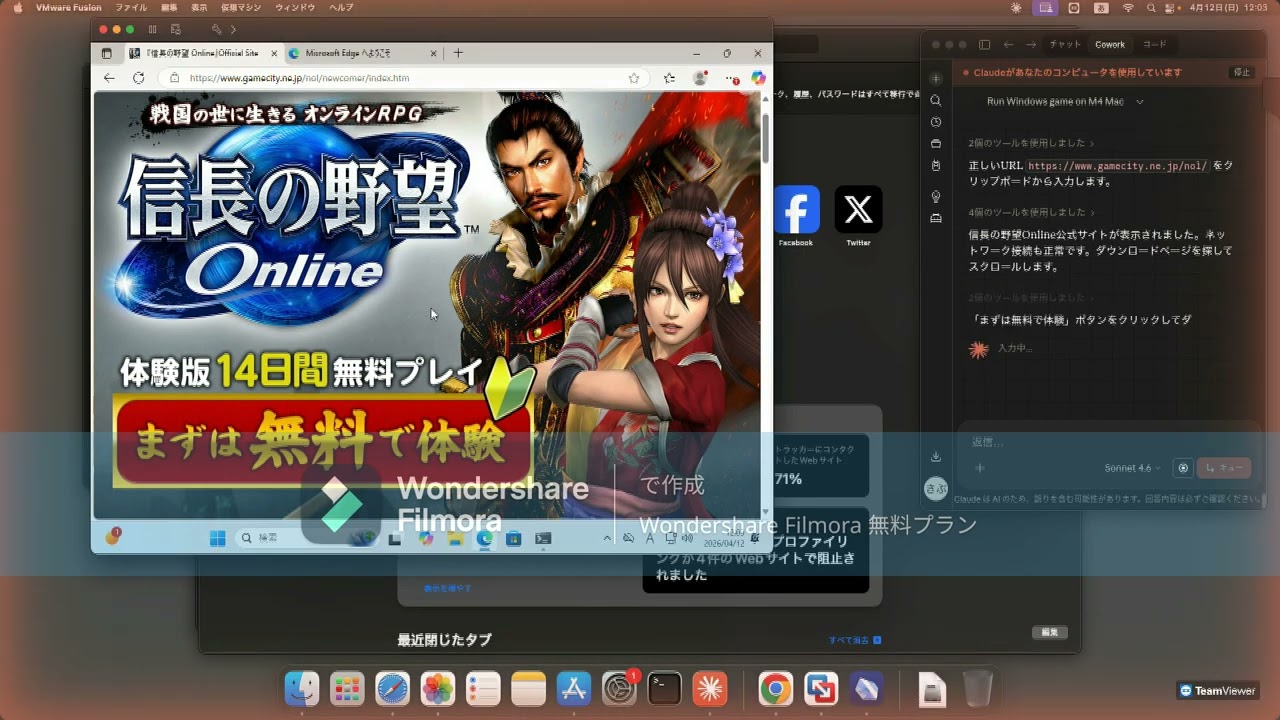Open Safari from the Dock
Image resolution: width=1280 pixels, height=720 pixels.
pos(392,688)
